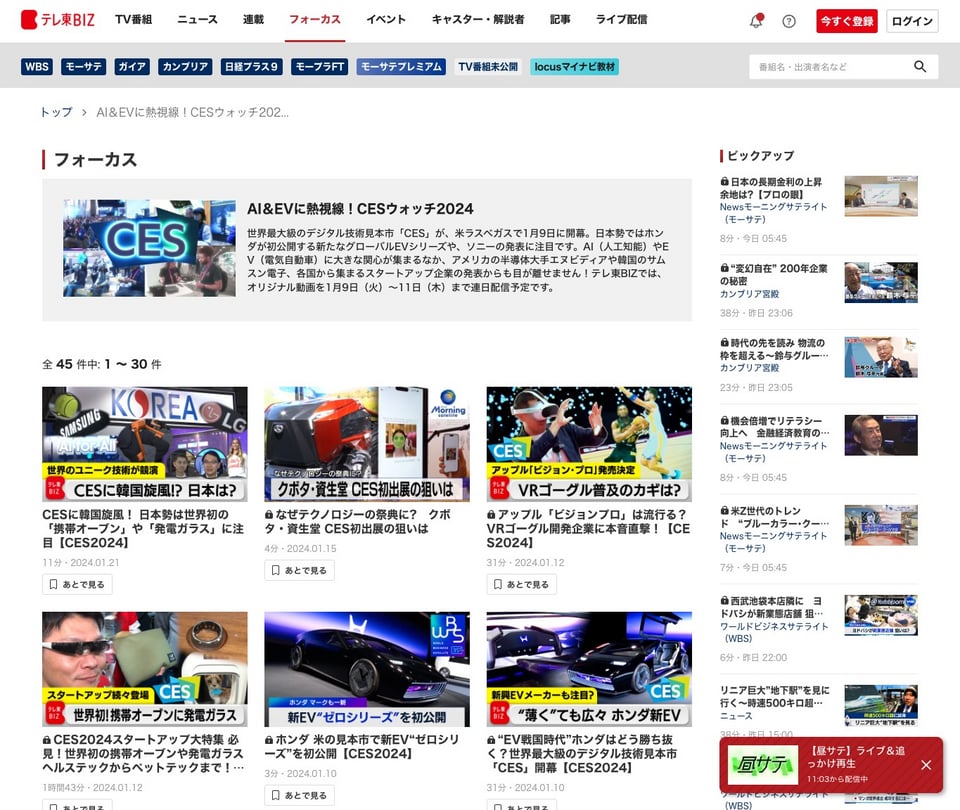Open the 連載 menu
Viewport: 960px width, 810px height.
click(x=253, y=20)
